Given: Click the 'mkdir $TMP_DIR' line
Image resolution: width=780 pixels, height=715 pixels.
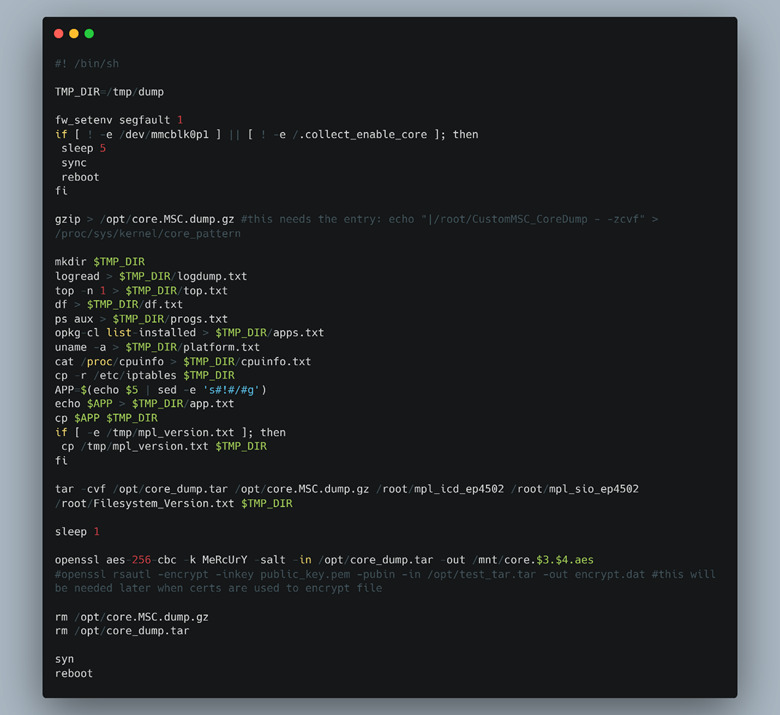Looking at the screenshot, I should point(100,262).
